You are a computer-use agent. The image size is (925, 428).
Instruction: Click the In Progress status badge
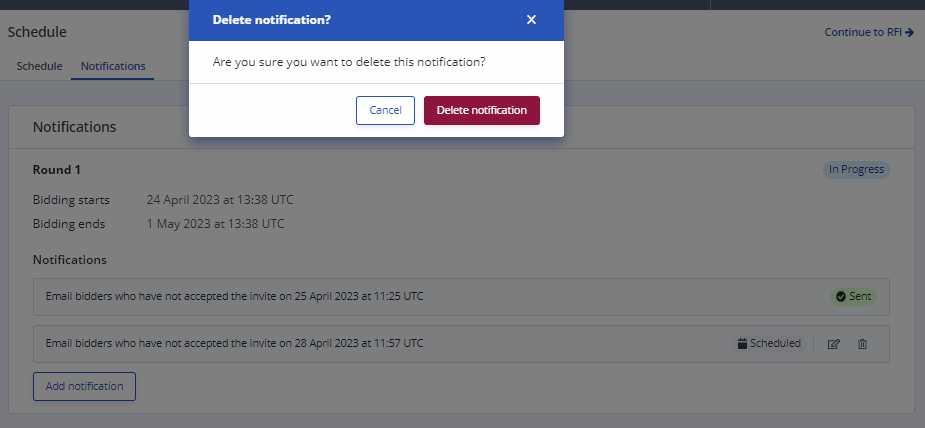click(x=856, y=170)
